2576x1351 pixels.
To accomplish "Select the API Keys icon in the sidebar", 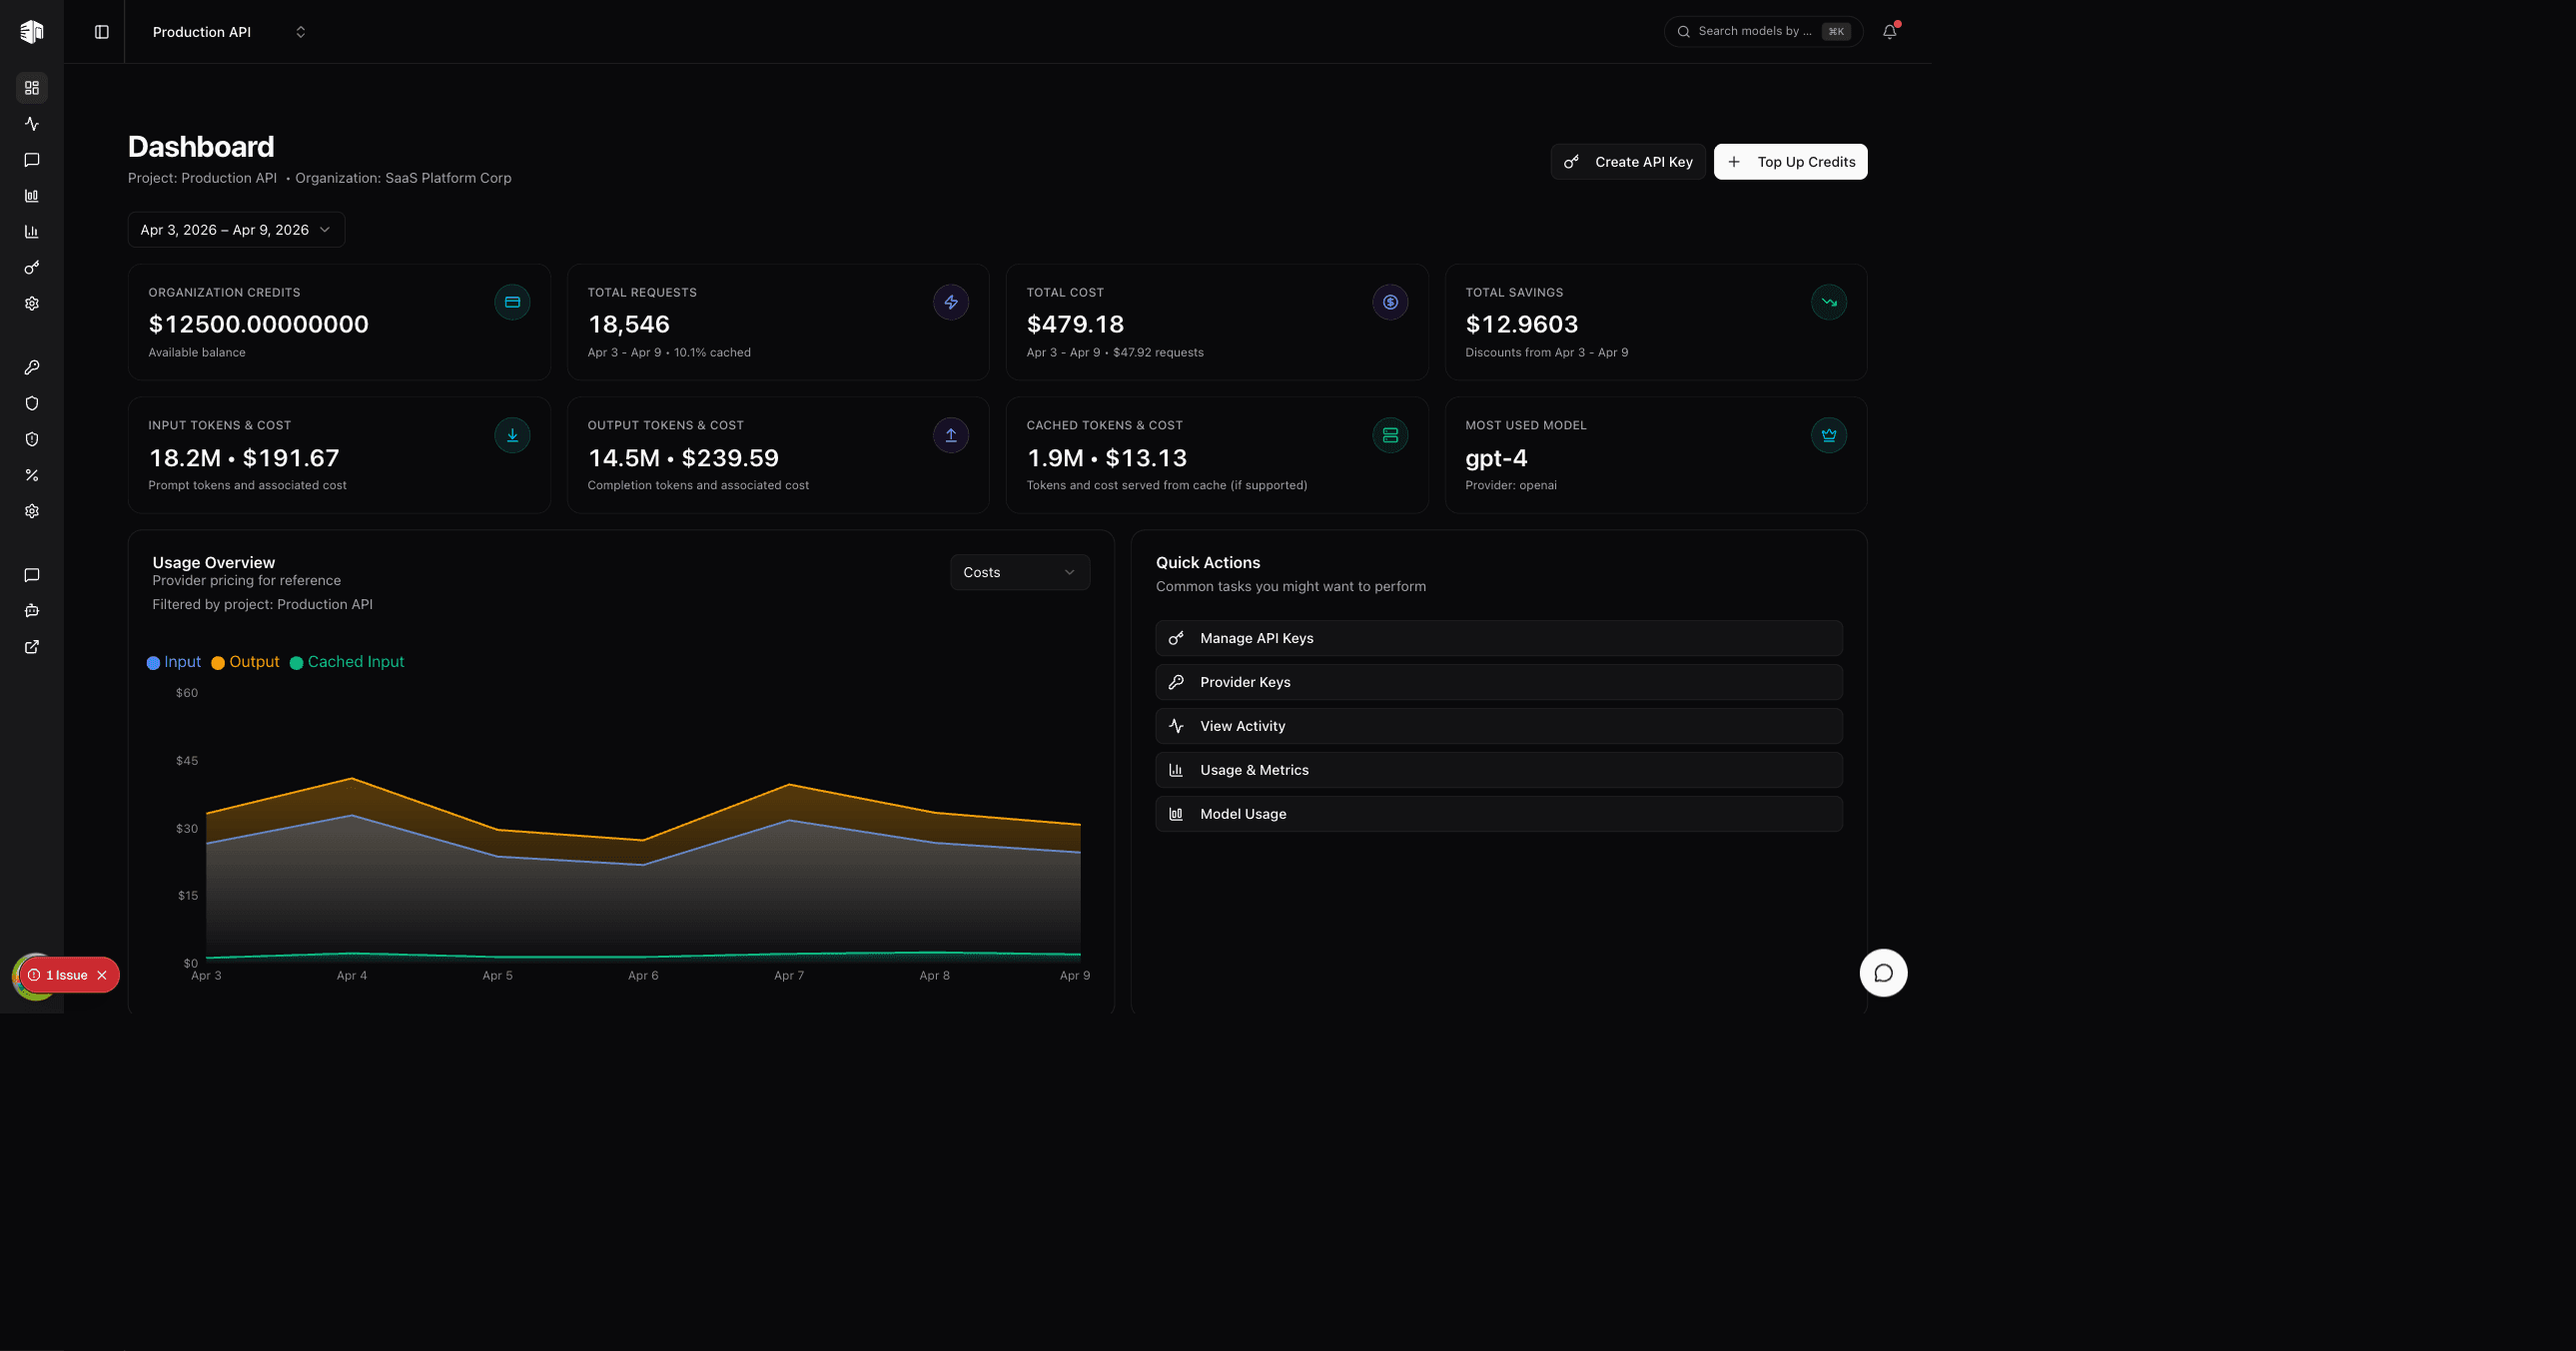I will click(31, 267).
